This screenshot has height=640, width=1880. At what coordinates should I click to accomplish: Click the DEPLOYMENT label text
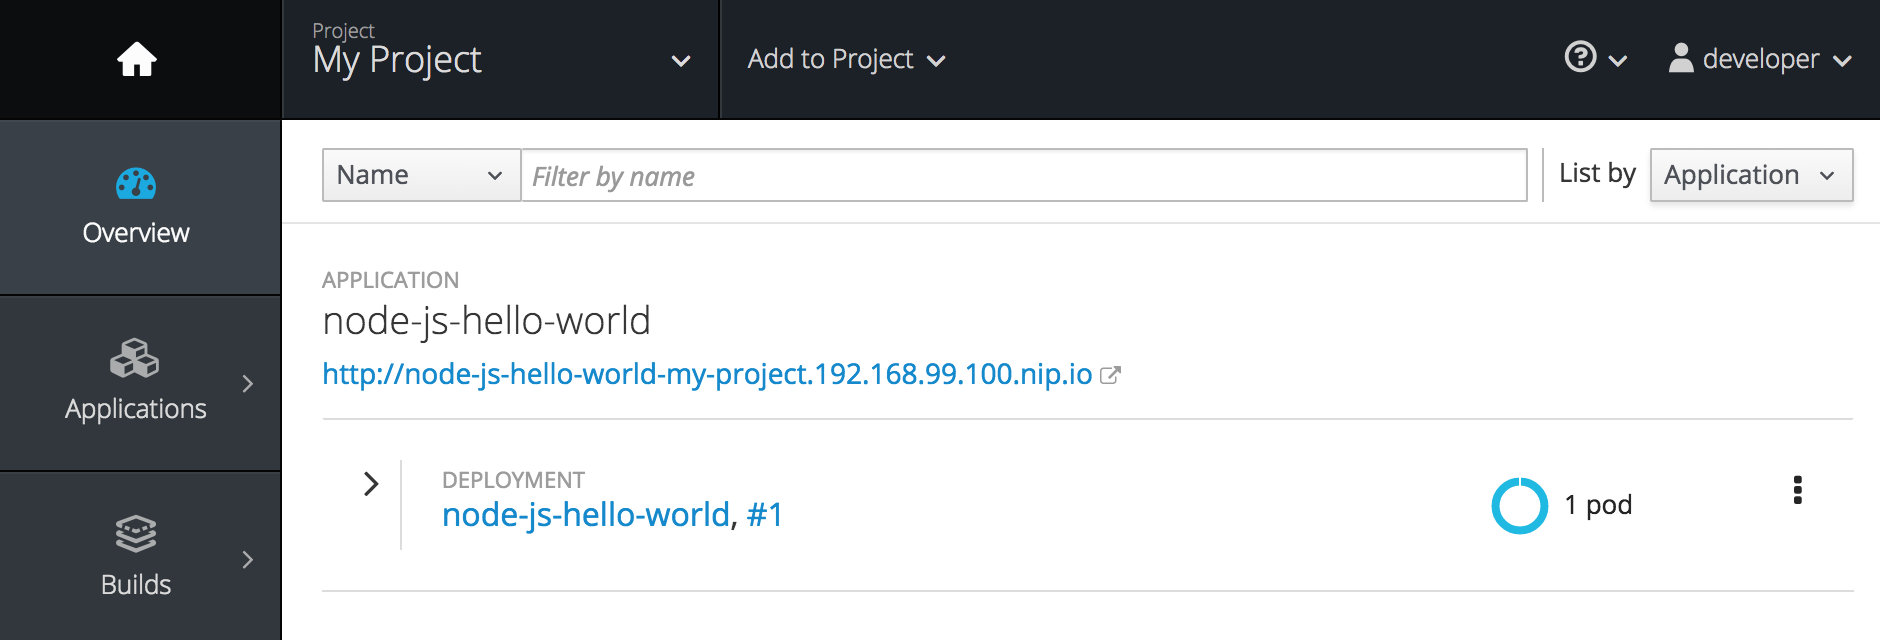coord(513,480)
